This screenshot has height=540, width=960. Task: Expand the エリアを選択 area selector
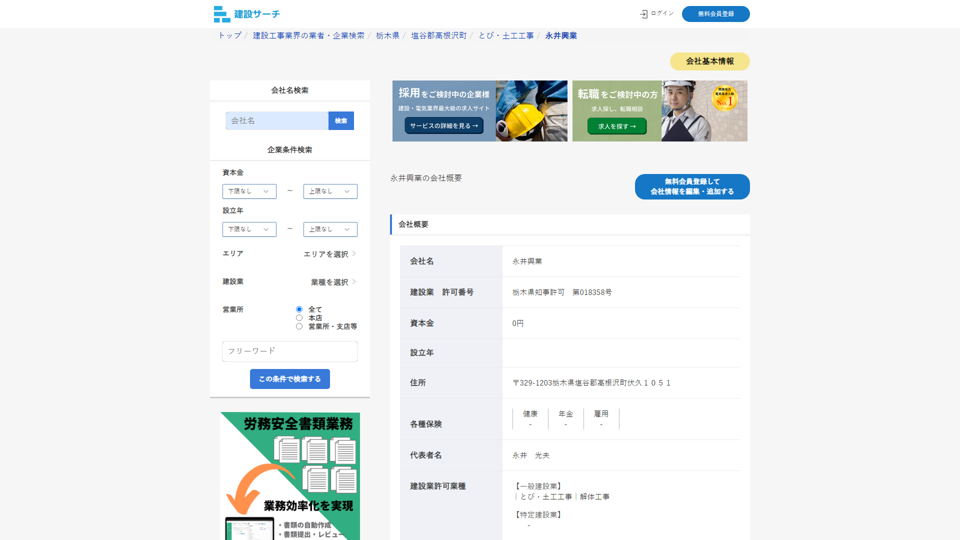tap(329, 254)
